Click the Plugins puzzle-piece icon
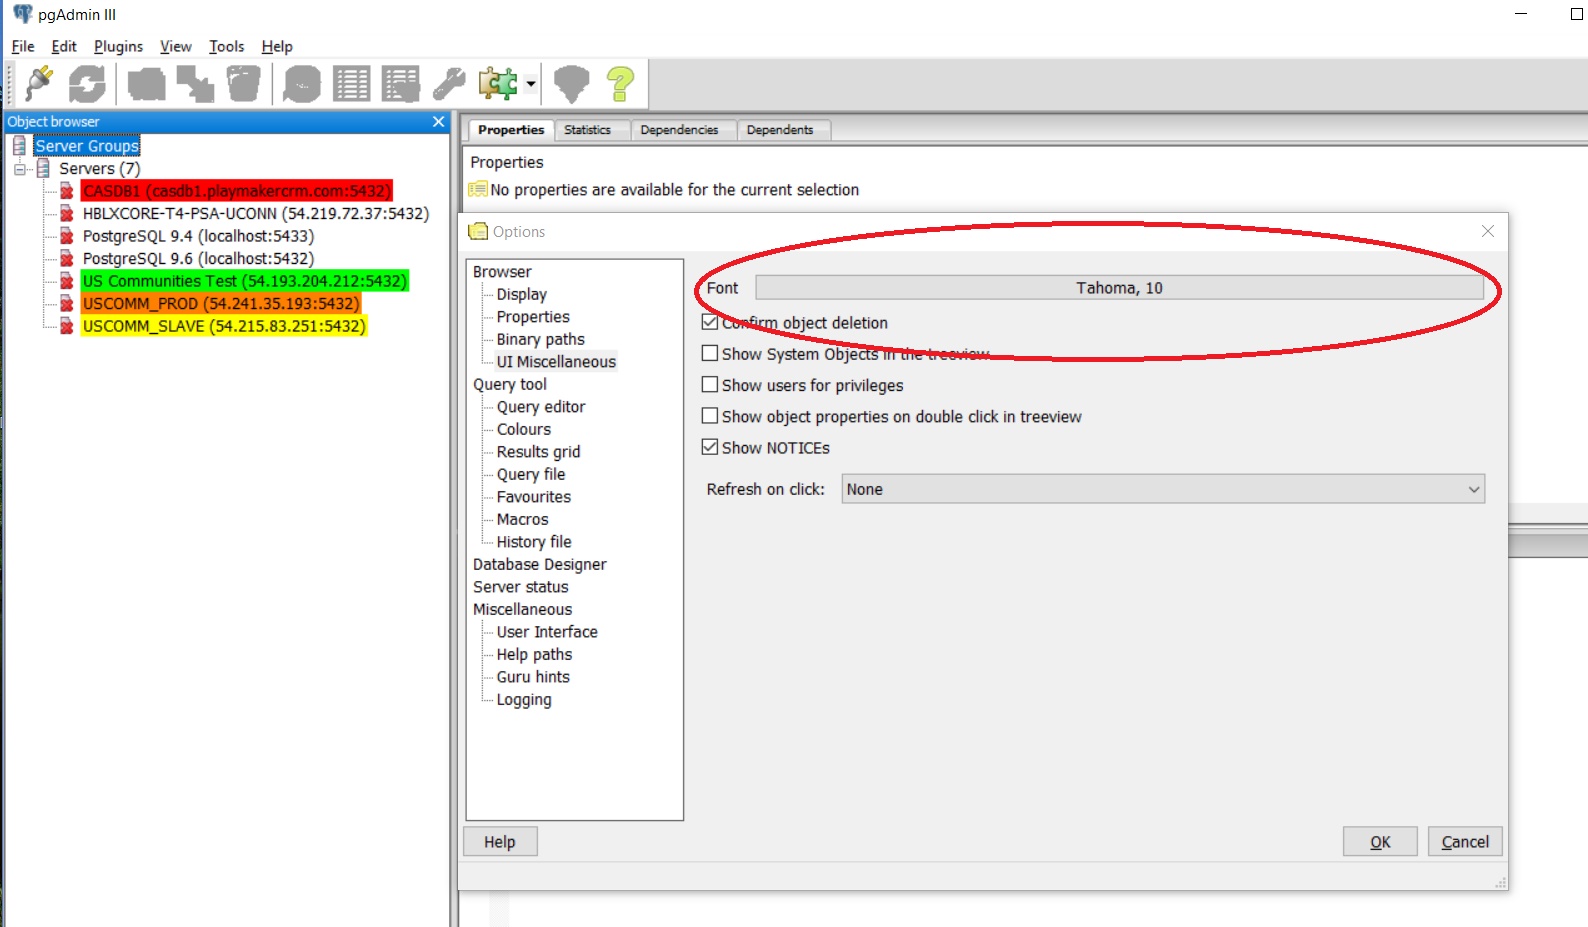Screen dimensions: 1588x927 coord(498,84)
